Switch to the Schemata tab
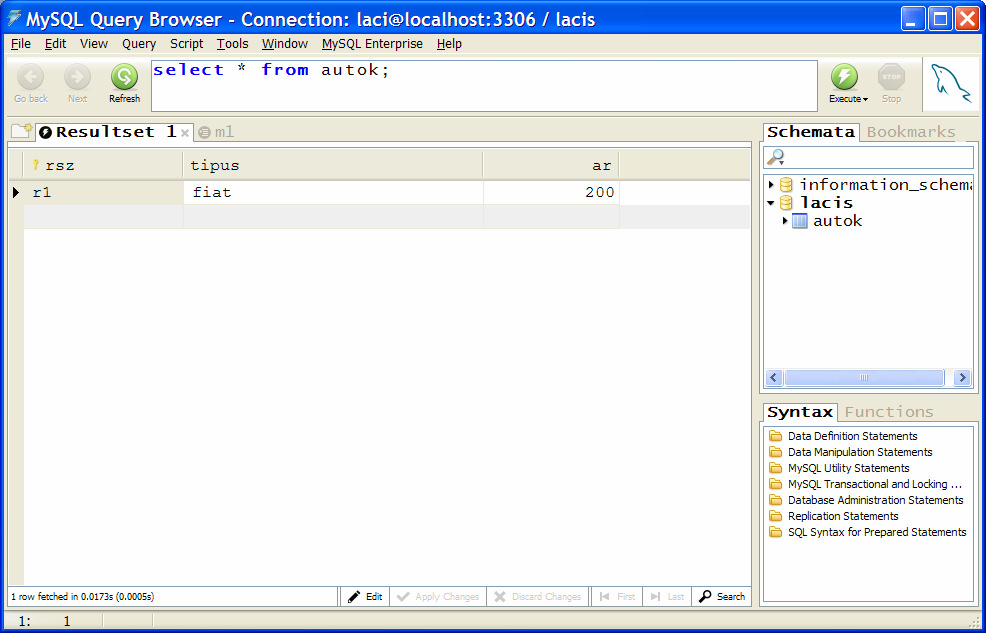The width and height of the screenshot is (986, 633). [811, 132]
